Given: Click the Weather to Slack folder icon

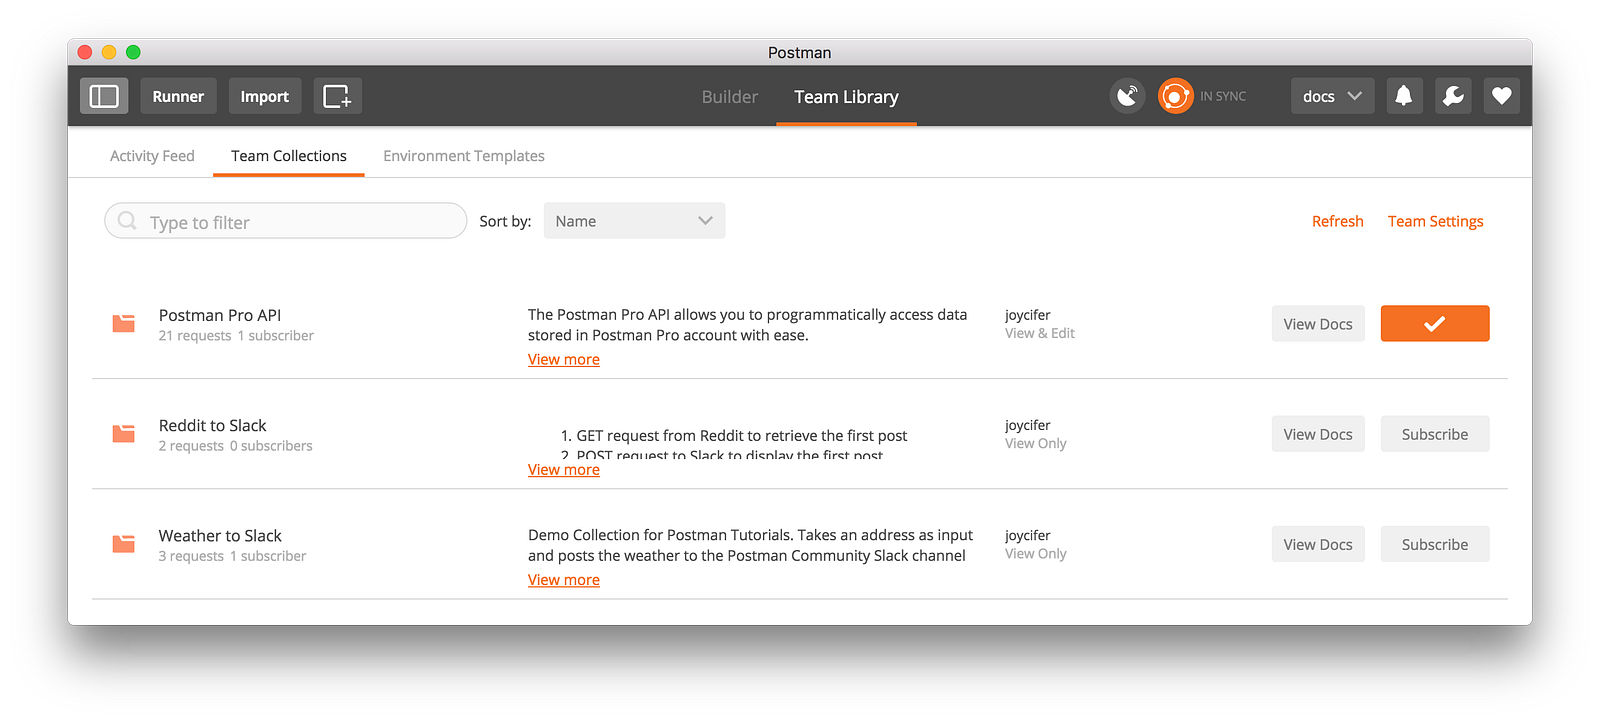Looking at the screenshot, I should click(123, 543).
